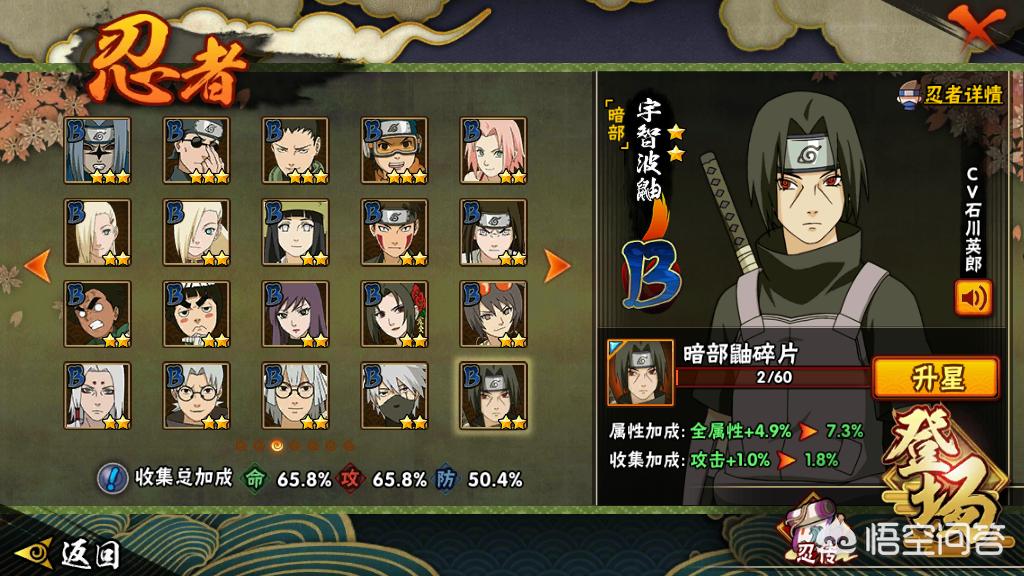Select Hinata portrait with dark hair

pos(295,232)
